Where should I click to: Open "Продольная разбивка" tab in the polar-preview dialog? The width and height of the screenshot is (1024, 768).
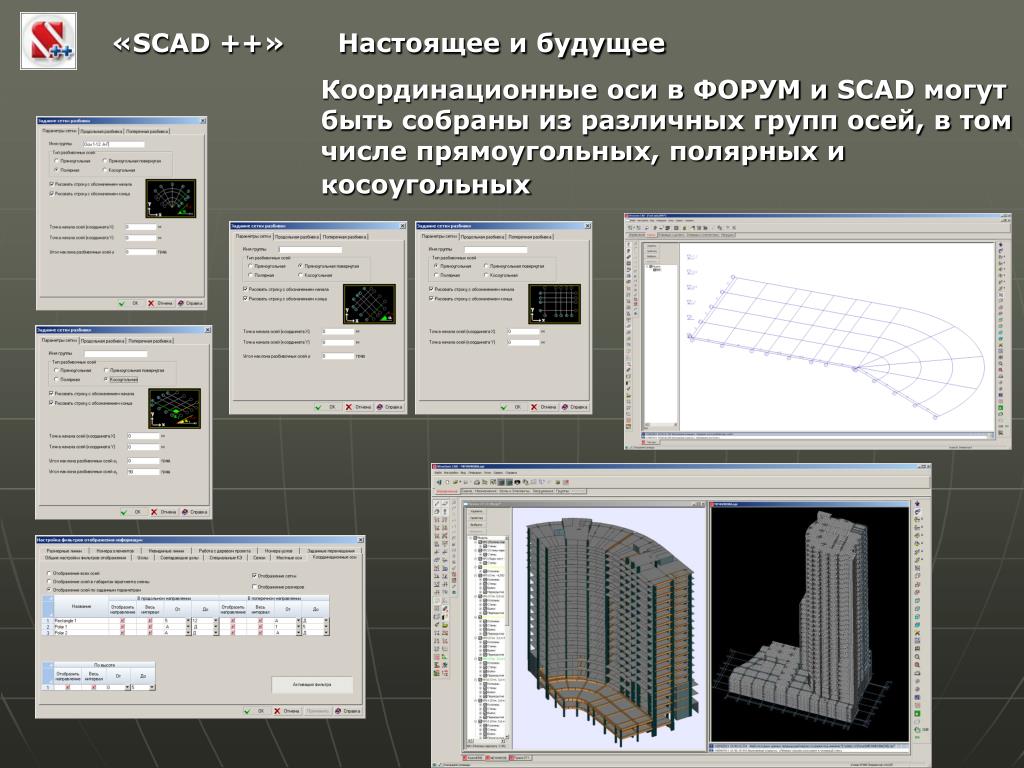[101, 131]
